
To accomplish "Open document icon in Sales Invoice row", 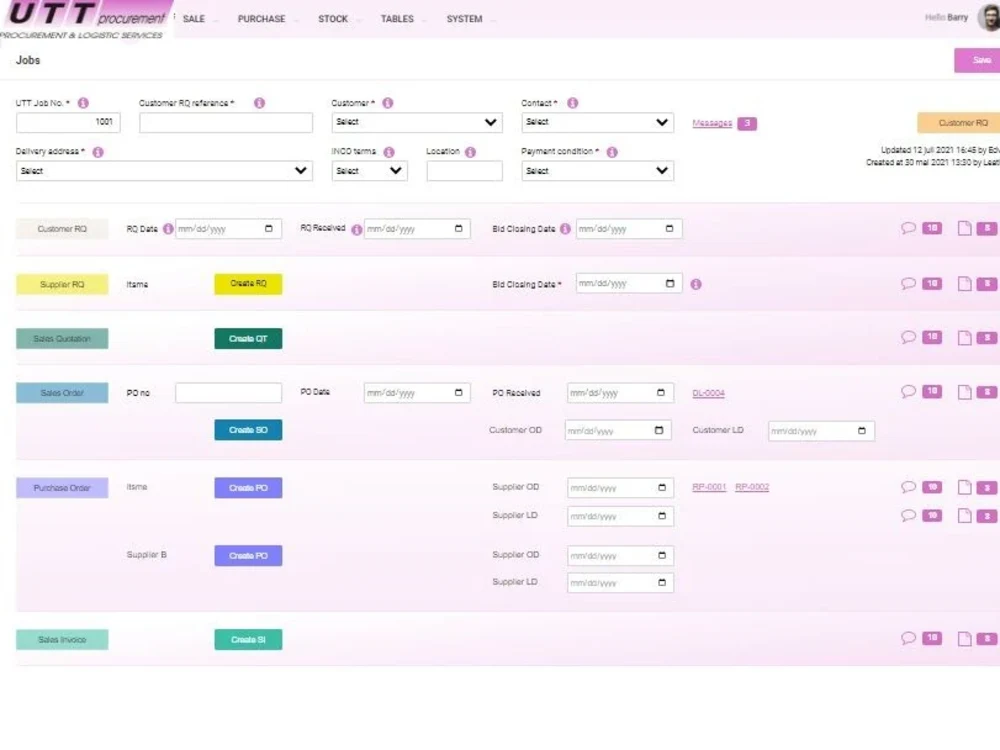I will (x=964, y=638).
